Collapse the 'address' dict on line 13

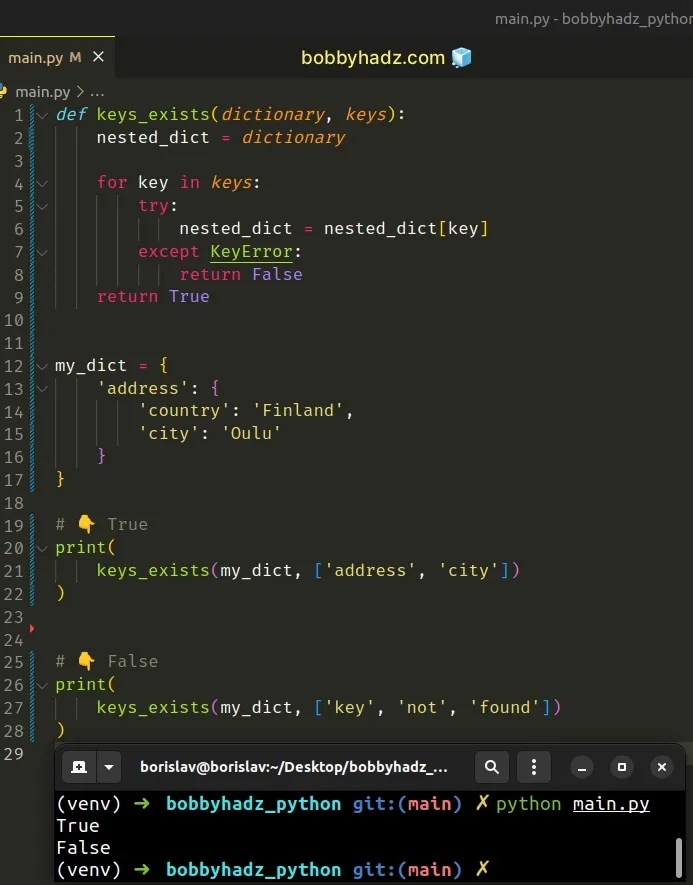(42, 389)
